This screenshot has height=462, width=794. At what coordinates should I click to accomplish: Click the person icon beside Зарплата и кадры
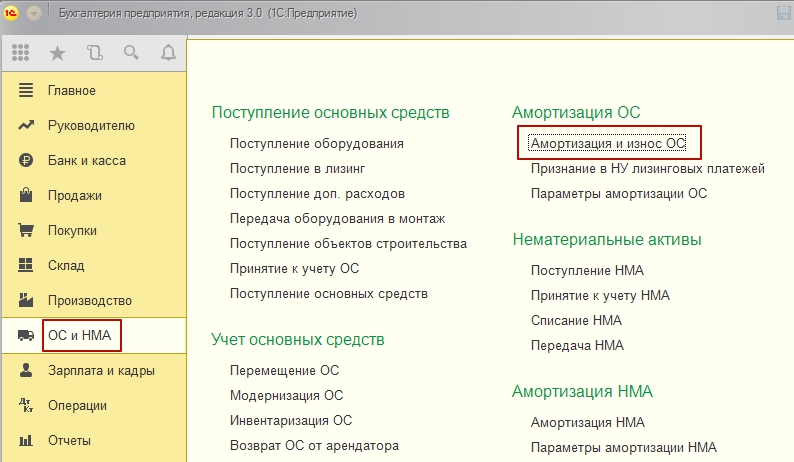point(26,370)
